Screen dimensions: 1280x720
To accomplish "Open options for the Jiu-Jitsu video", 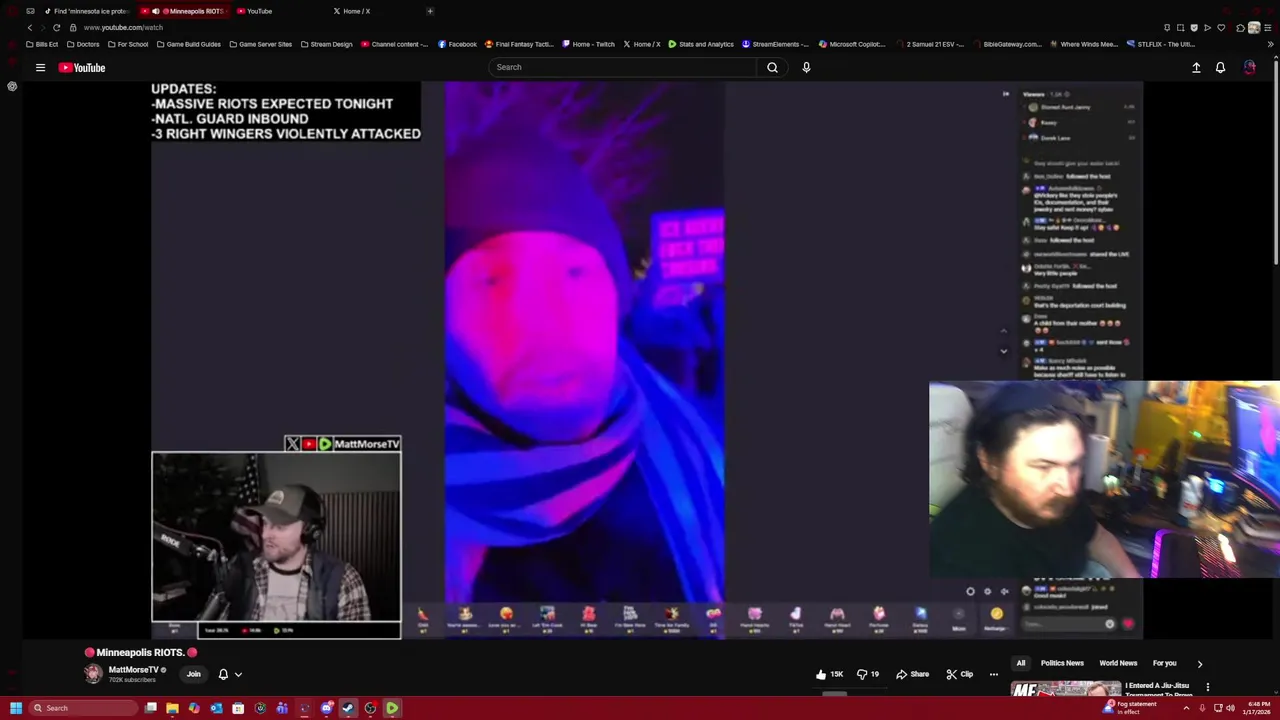I will point(1207,687).
